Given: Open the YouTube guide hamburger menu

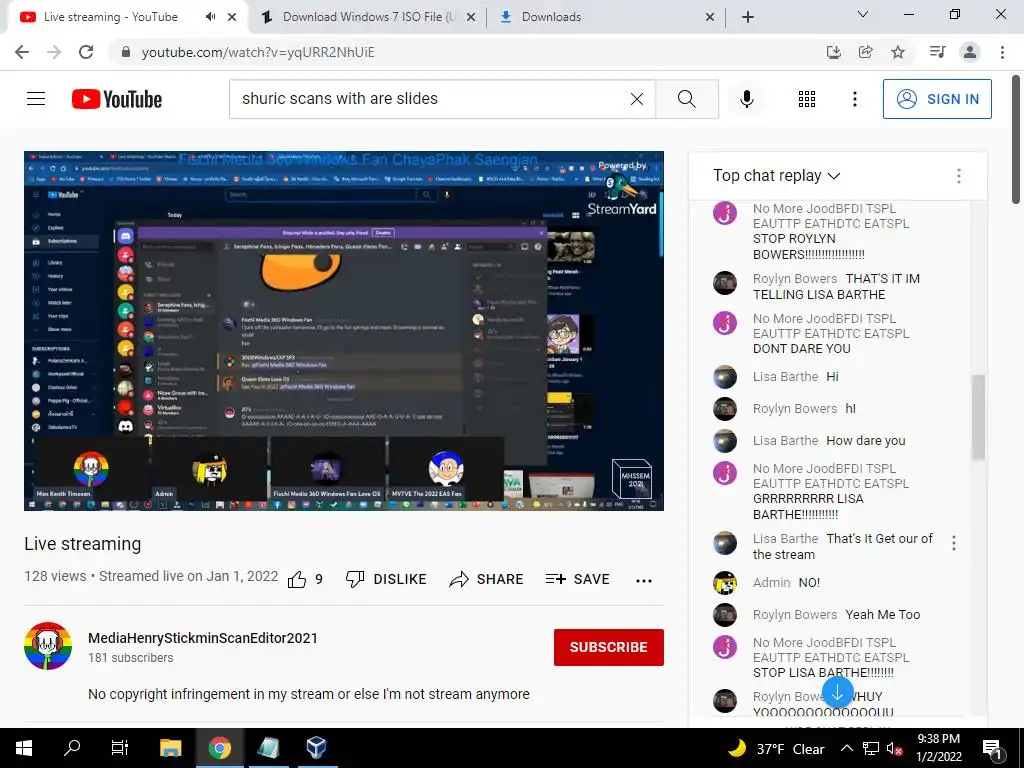Looking at the screenshot, I should [x=36, y=99].
